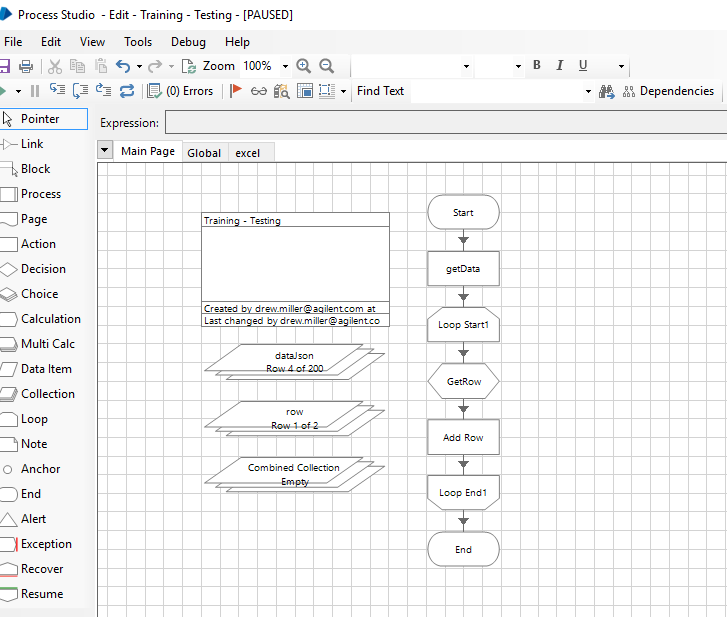This screenshot has width=727, height=617.
Task: Open the Zoom percentage dropdown
Action: coord(285,66)
